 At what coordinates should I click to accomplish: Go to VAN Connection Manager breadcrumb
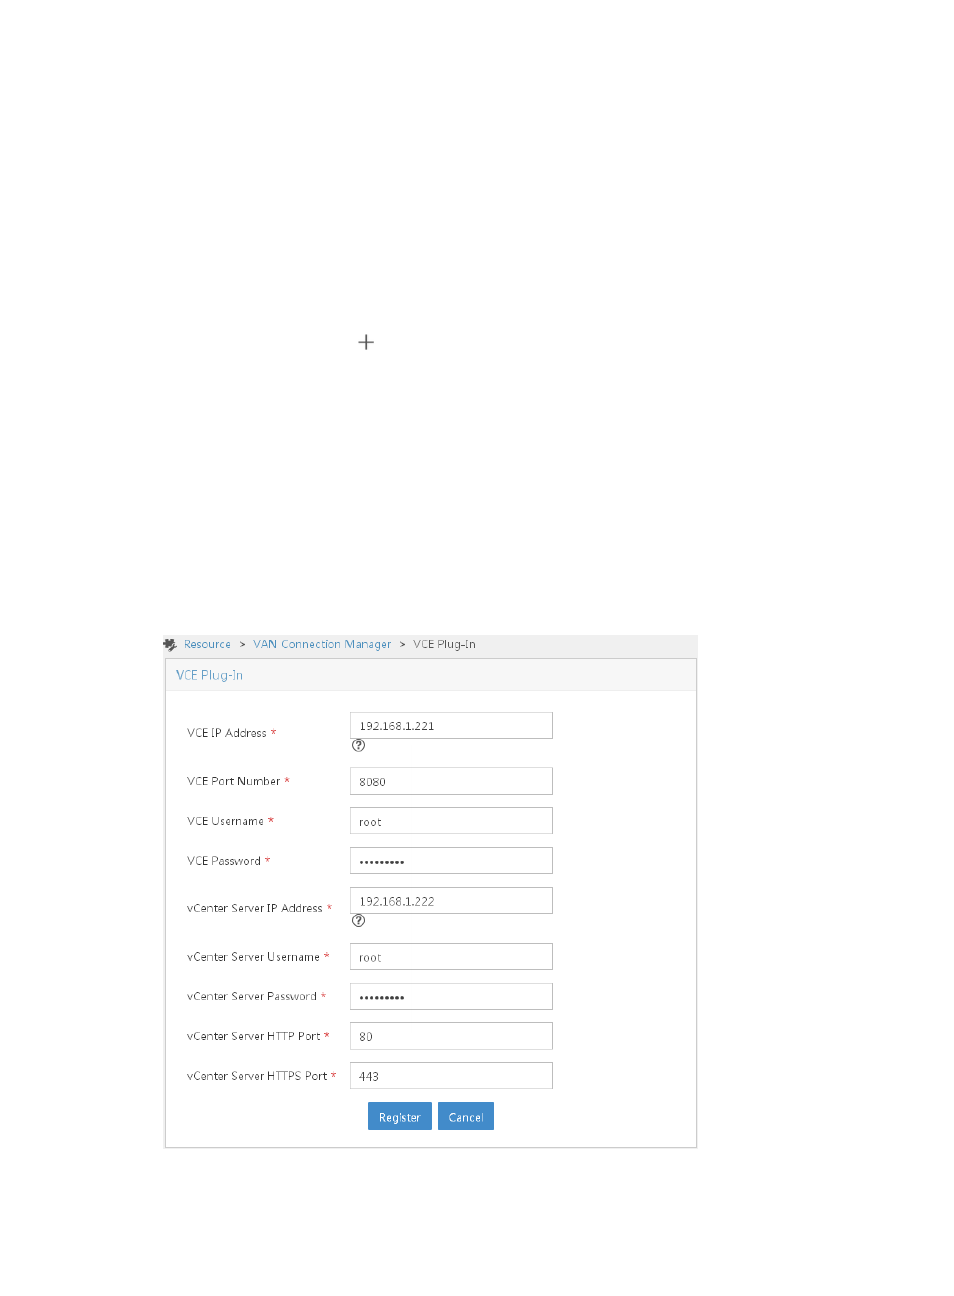pos(322,645)
